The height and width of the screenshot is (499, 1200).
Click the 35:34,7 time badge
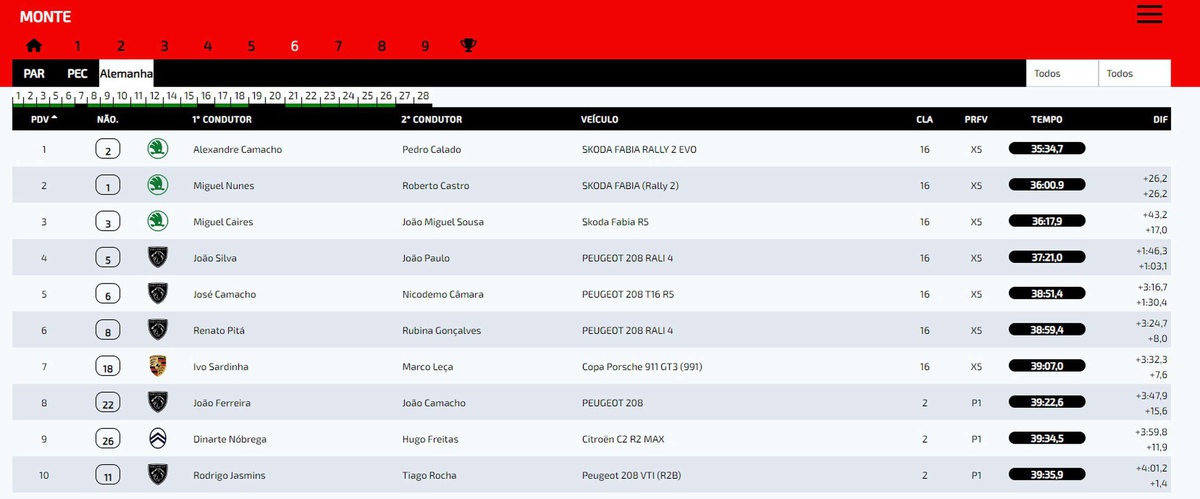[x=1046, y=149]
